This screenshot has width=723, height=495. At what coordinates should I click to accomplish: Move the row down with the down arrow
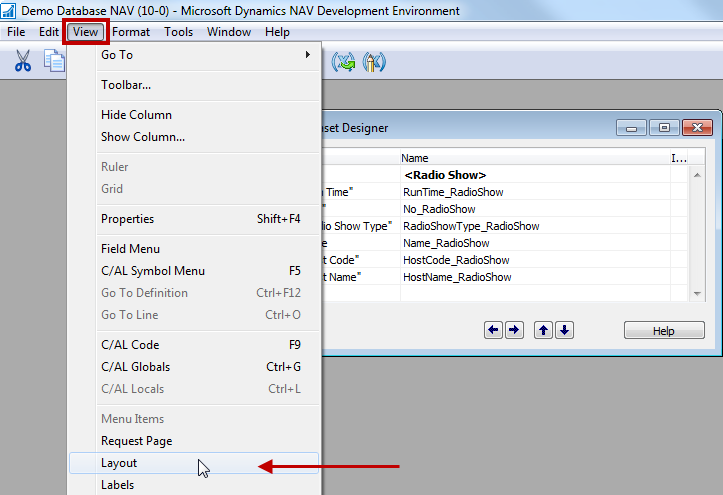[x=564, y=330]
